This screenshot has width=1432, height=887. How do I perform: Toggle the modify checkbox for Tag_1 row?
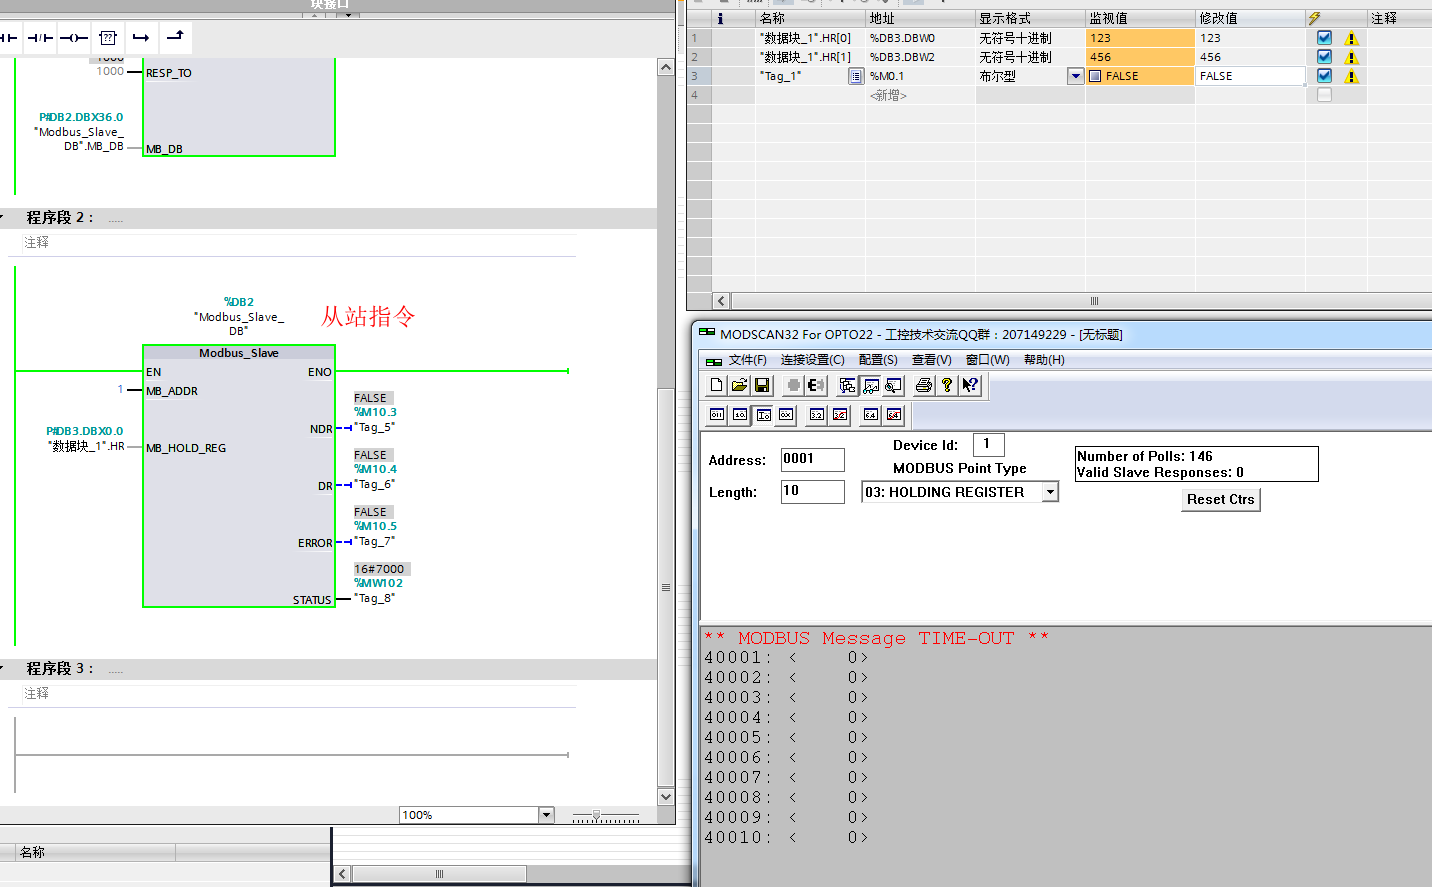[x=1324, y=76]
